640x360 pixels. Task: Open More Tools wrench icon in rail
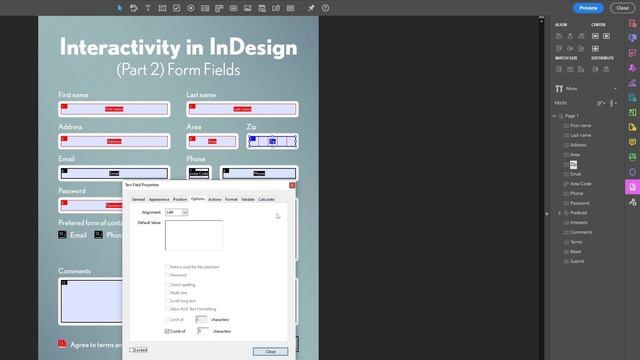pos(632,202)
